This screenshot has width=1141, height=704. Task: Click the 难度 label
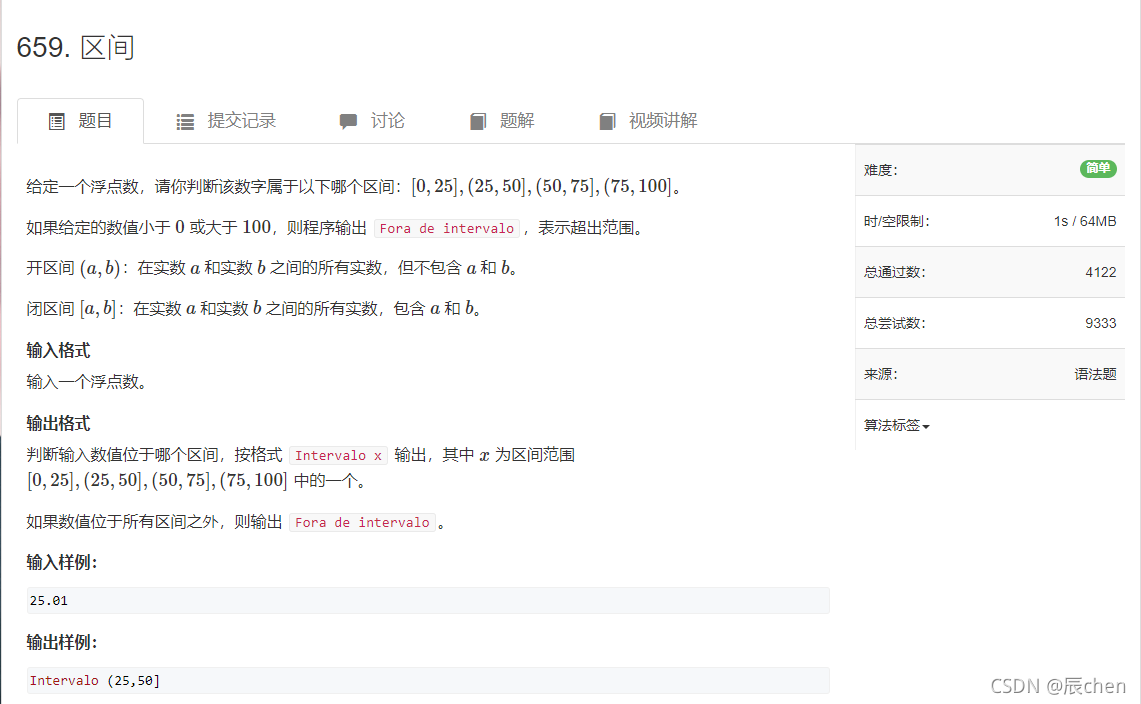click(880, 170)
